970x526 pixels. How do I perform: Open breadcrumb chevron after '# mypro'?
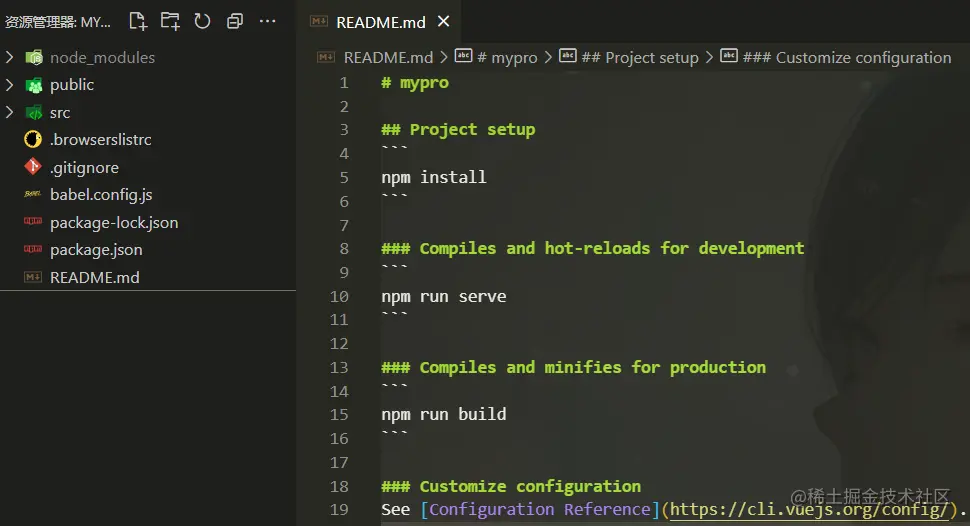pyautogui.click(x=548, y=58)
